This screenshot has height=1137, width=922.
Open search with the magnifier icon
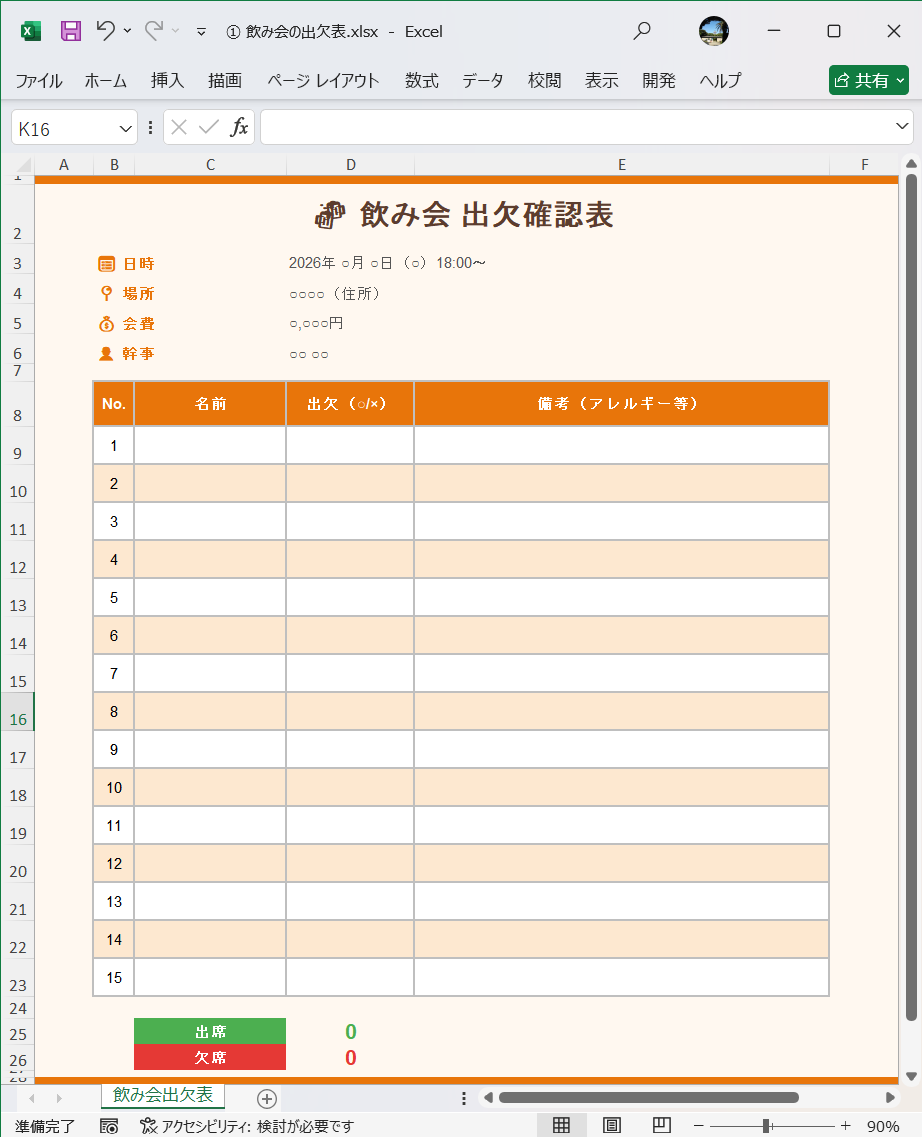642,30
